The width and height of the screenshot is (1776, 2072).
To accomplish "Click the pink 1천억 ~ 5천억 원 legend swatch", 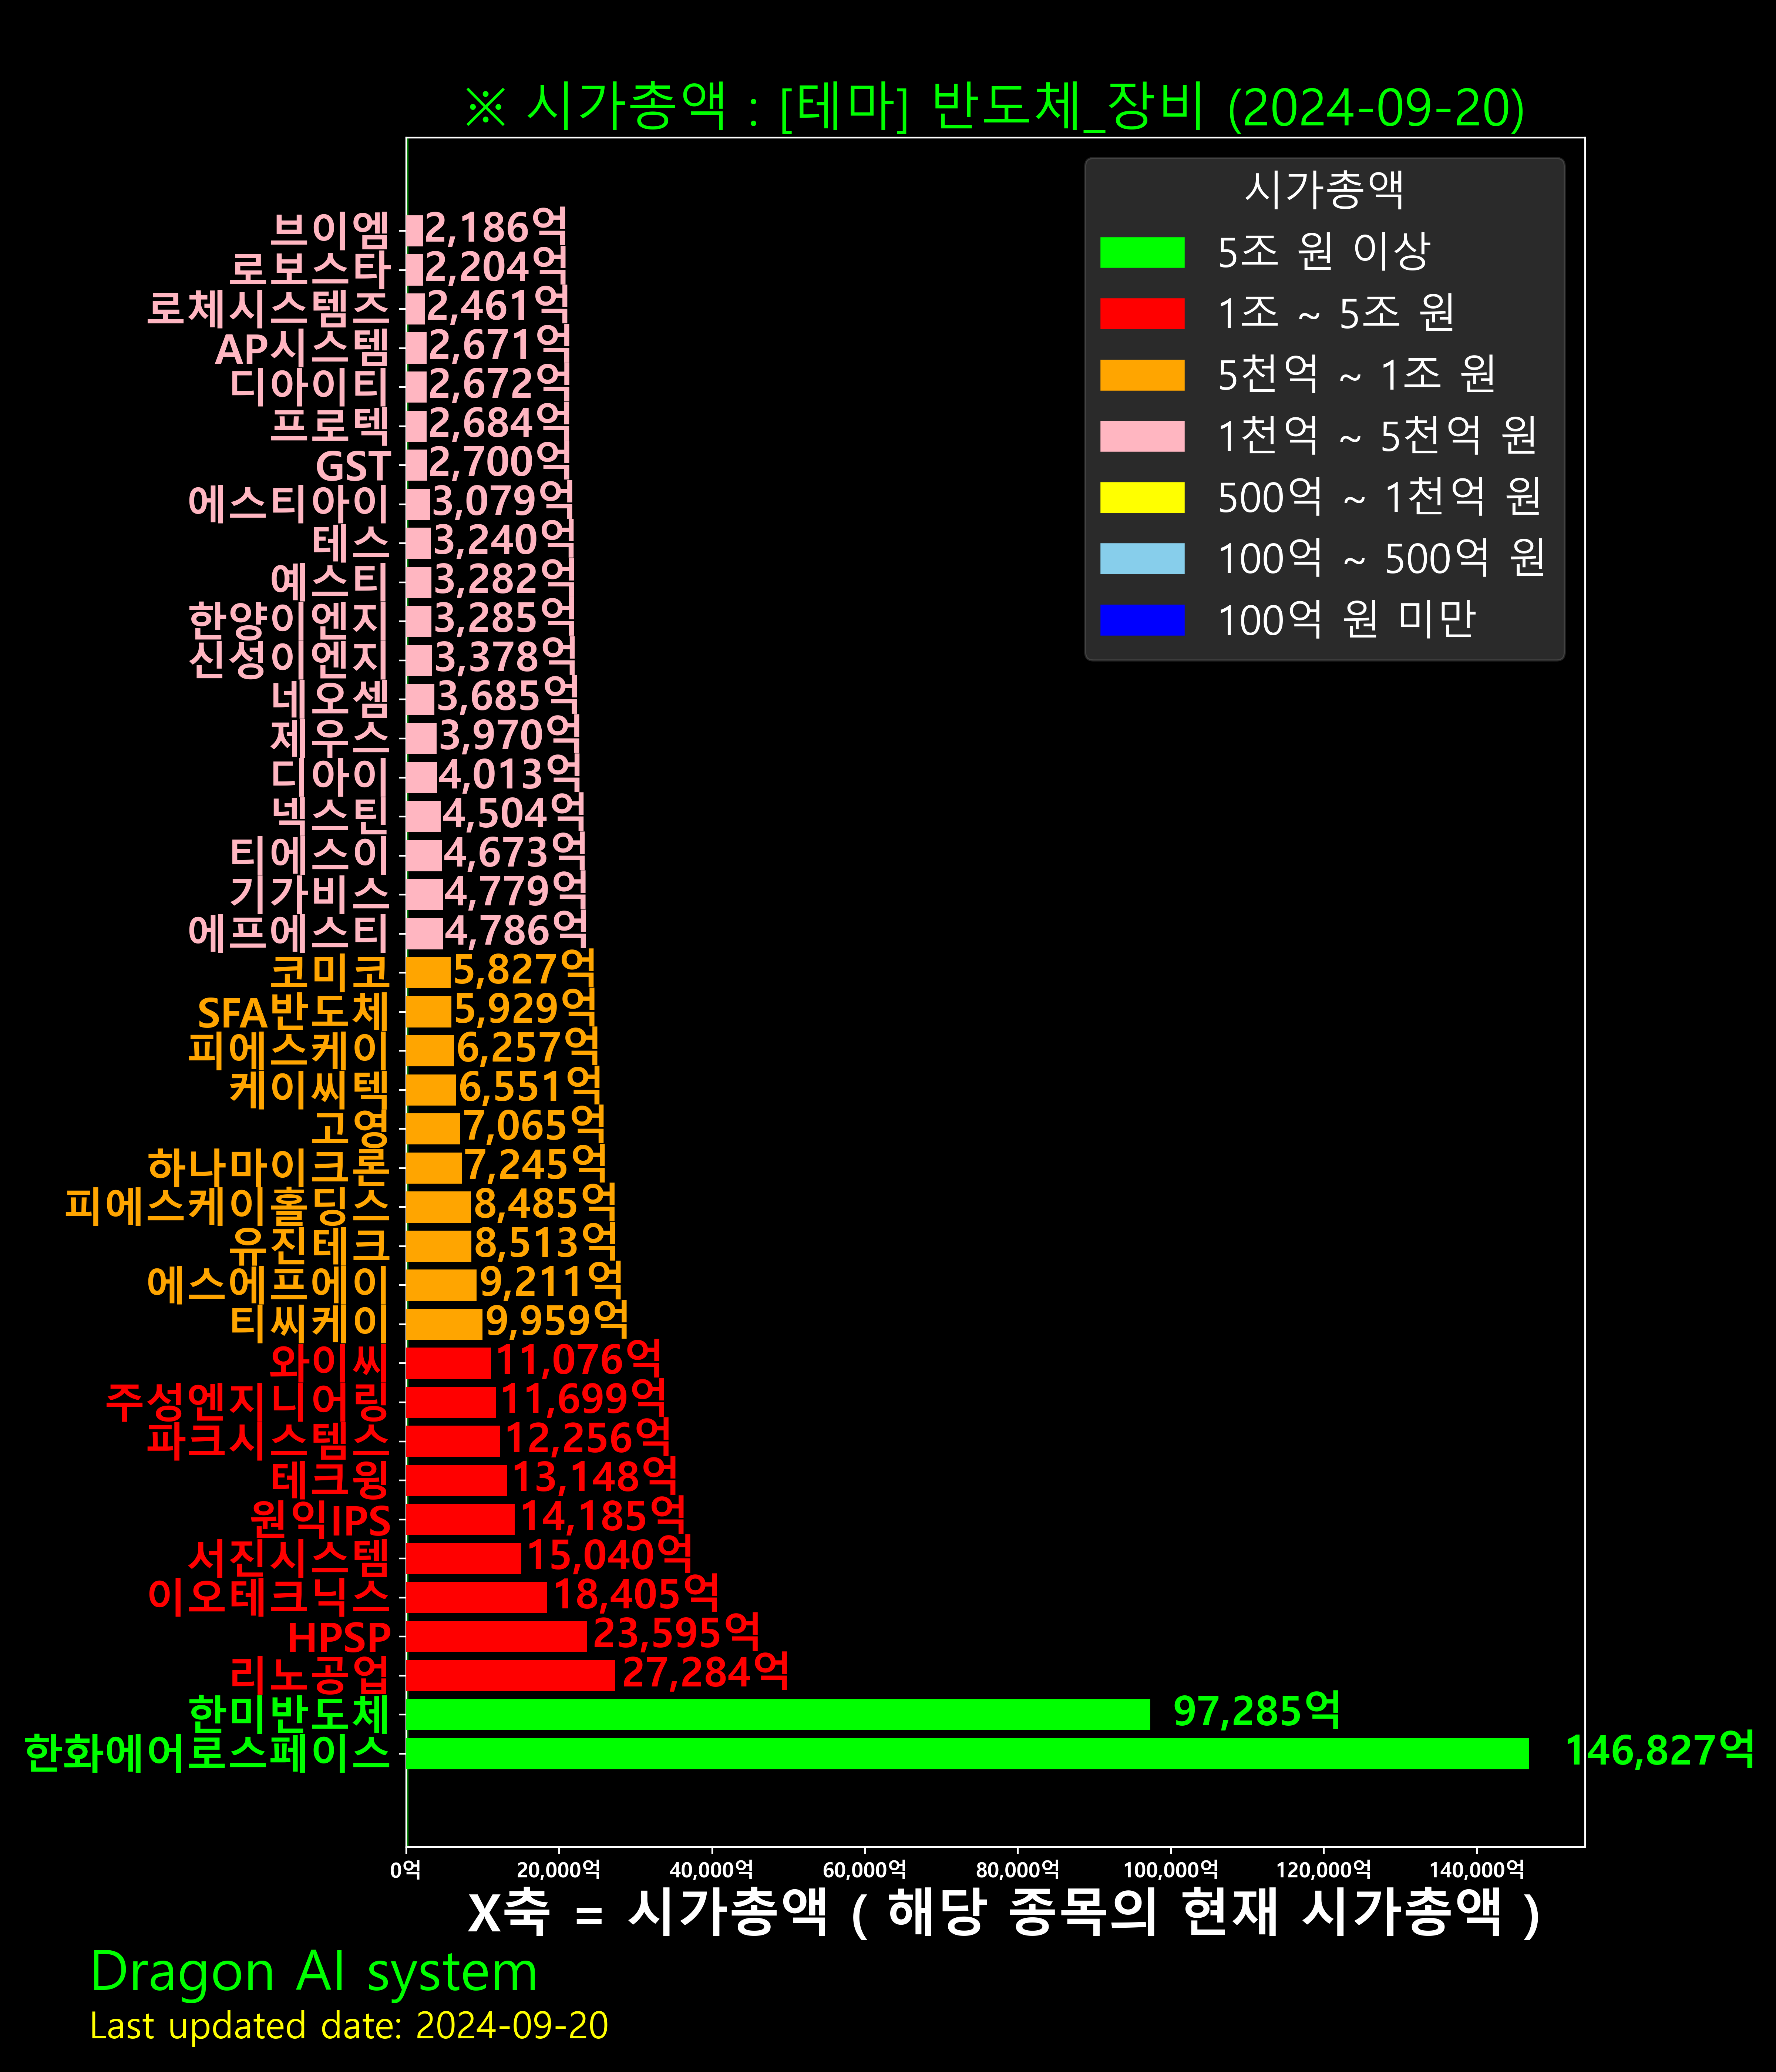I will (1142, 436).
